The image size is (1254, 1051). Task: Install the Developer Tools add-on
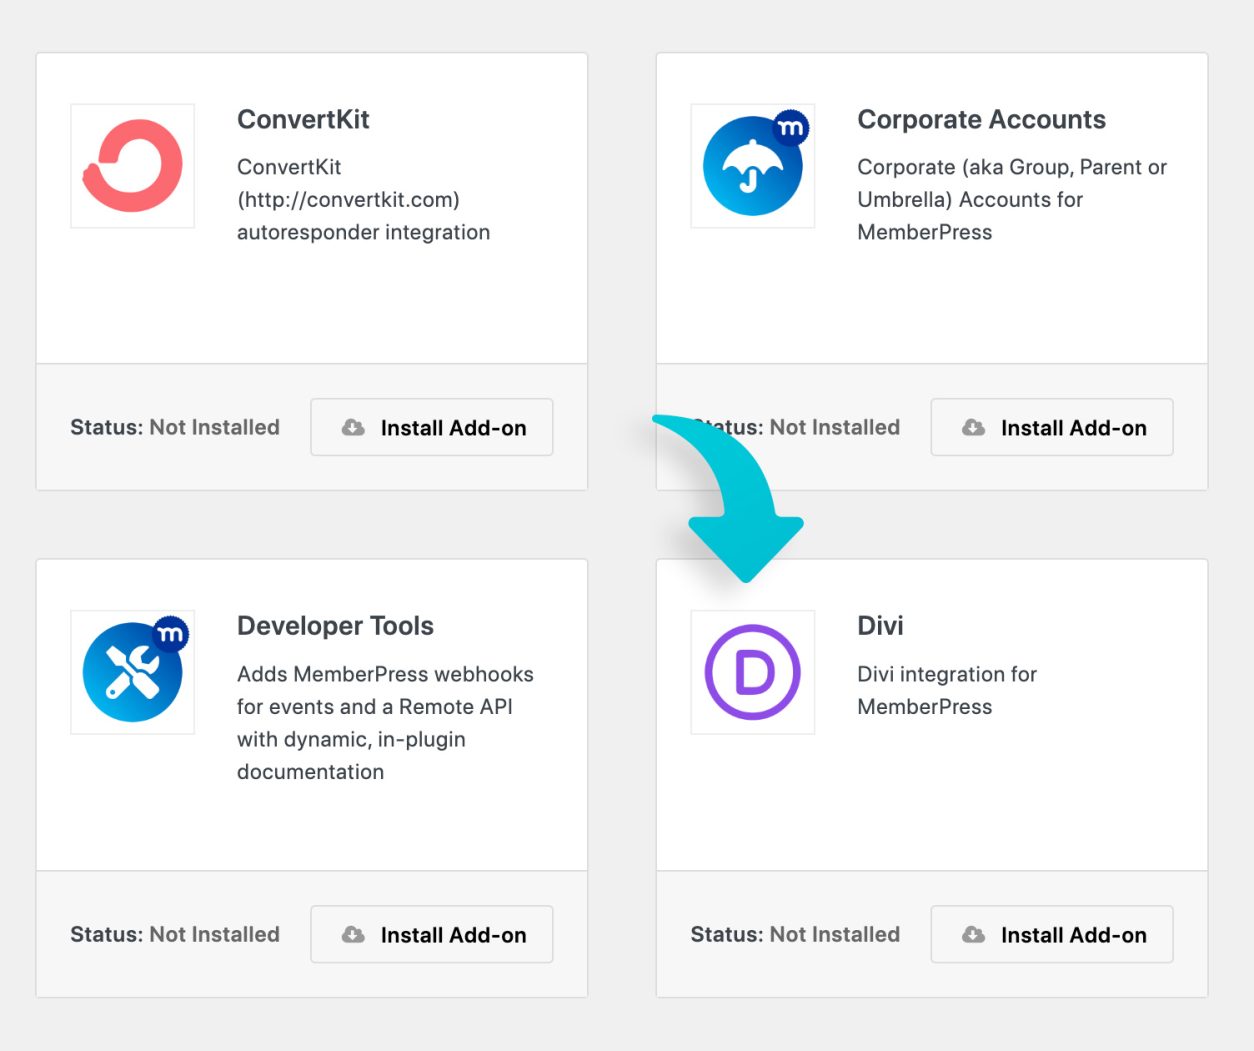[431, 934]
